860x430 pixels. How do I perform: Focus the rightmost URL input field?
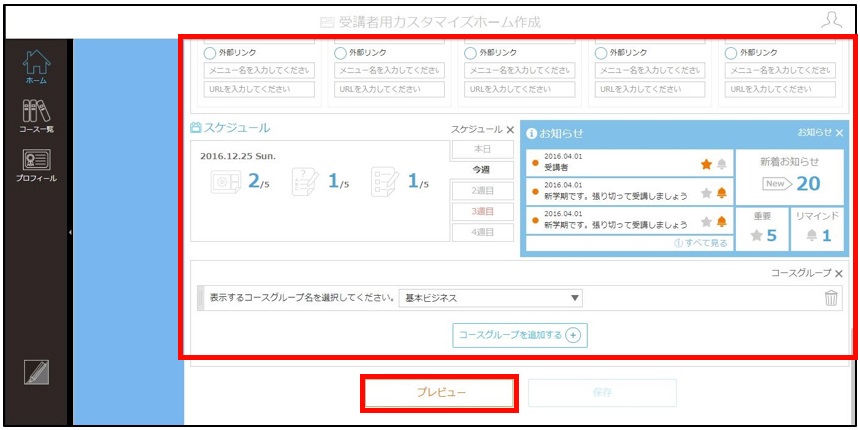[780, 89]
